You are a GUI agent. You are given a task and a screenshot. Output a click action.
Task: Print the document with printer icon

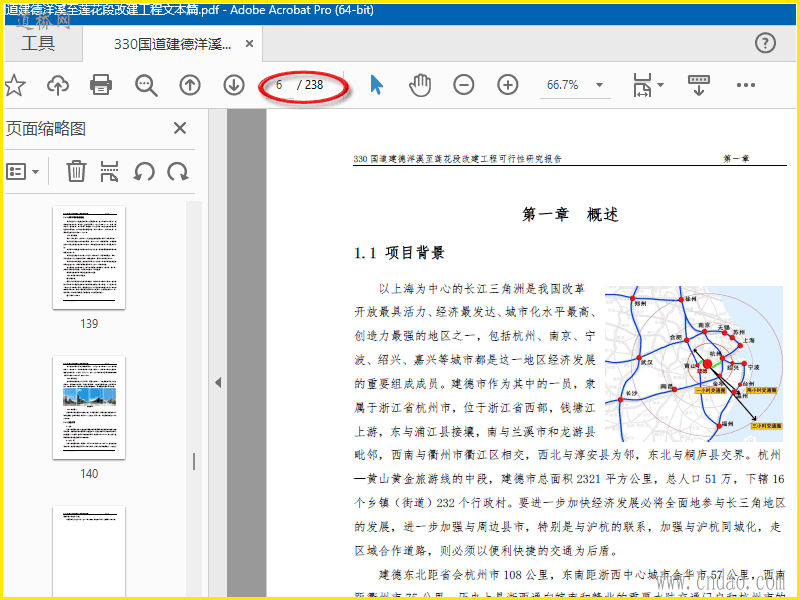click(101, 85)
